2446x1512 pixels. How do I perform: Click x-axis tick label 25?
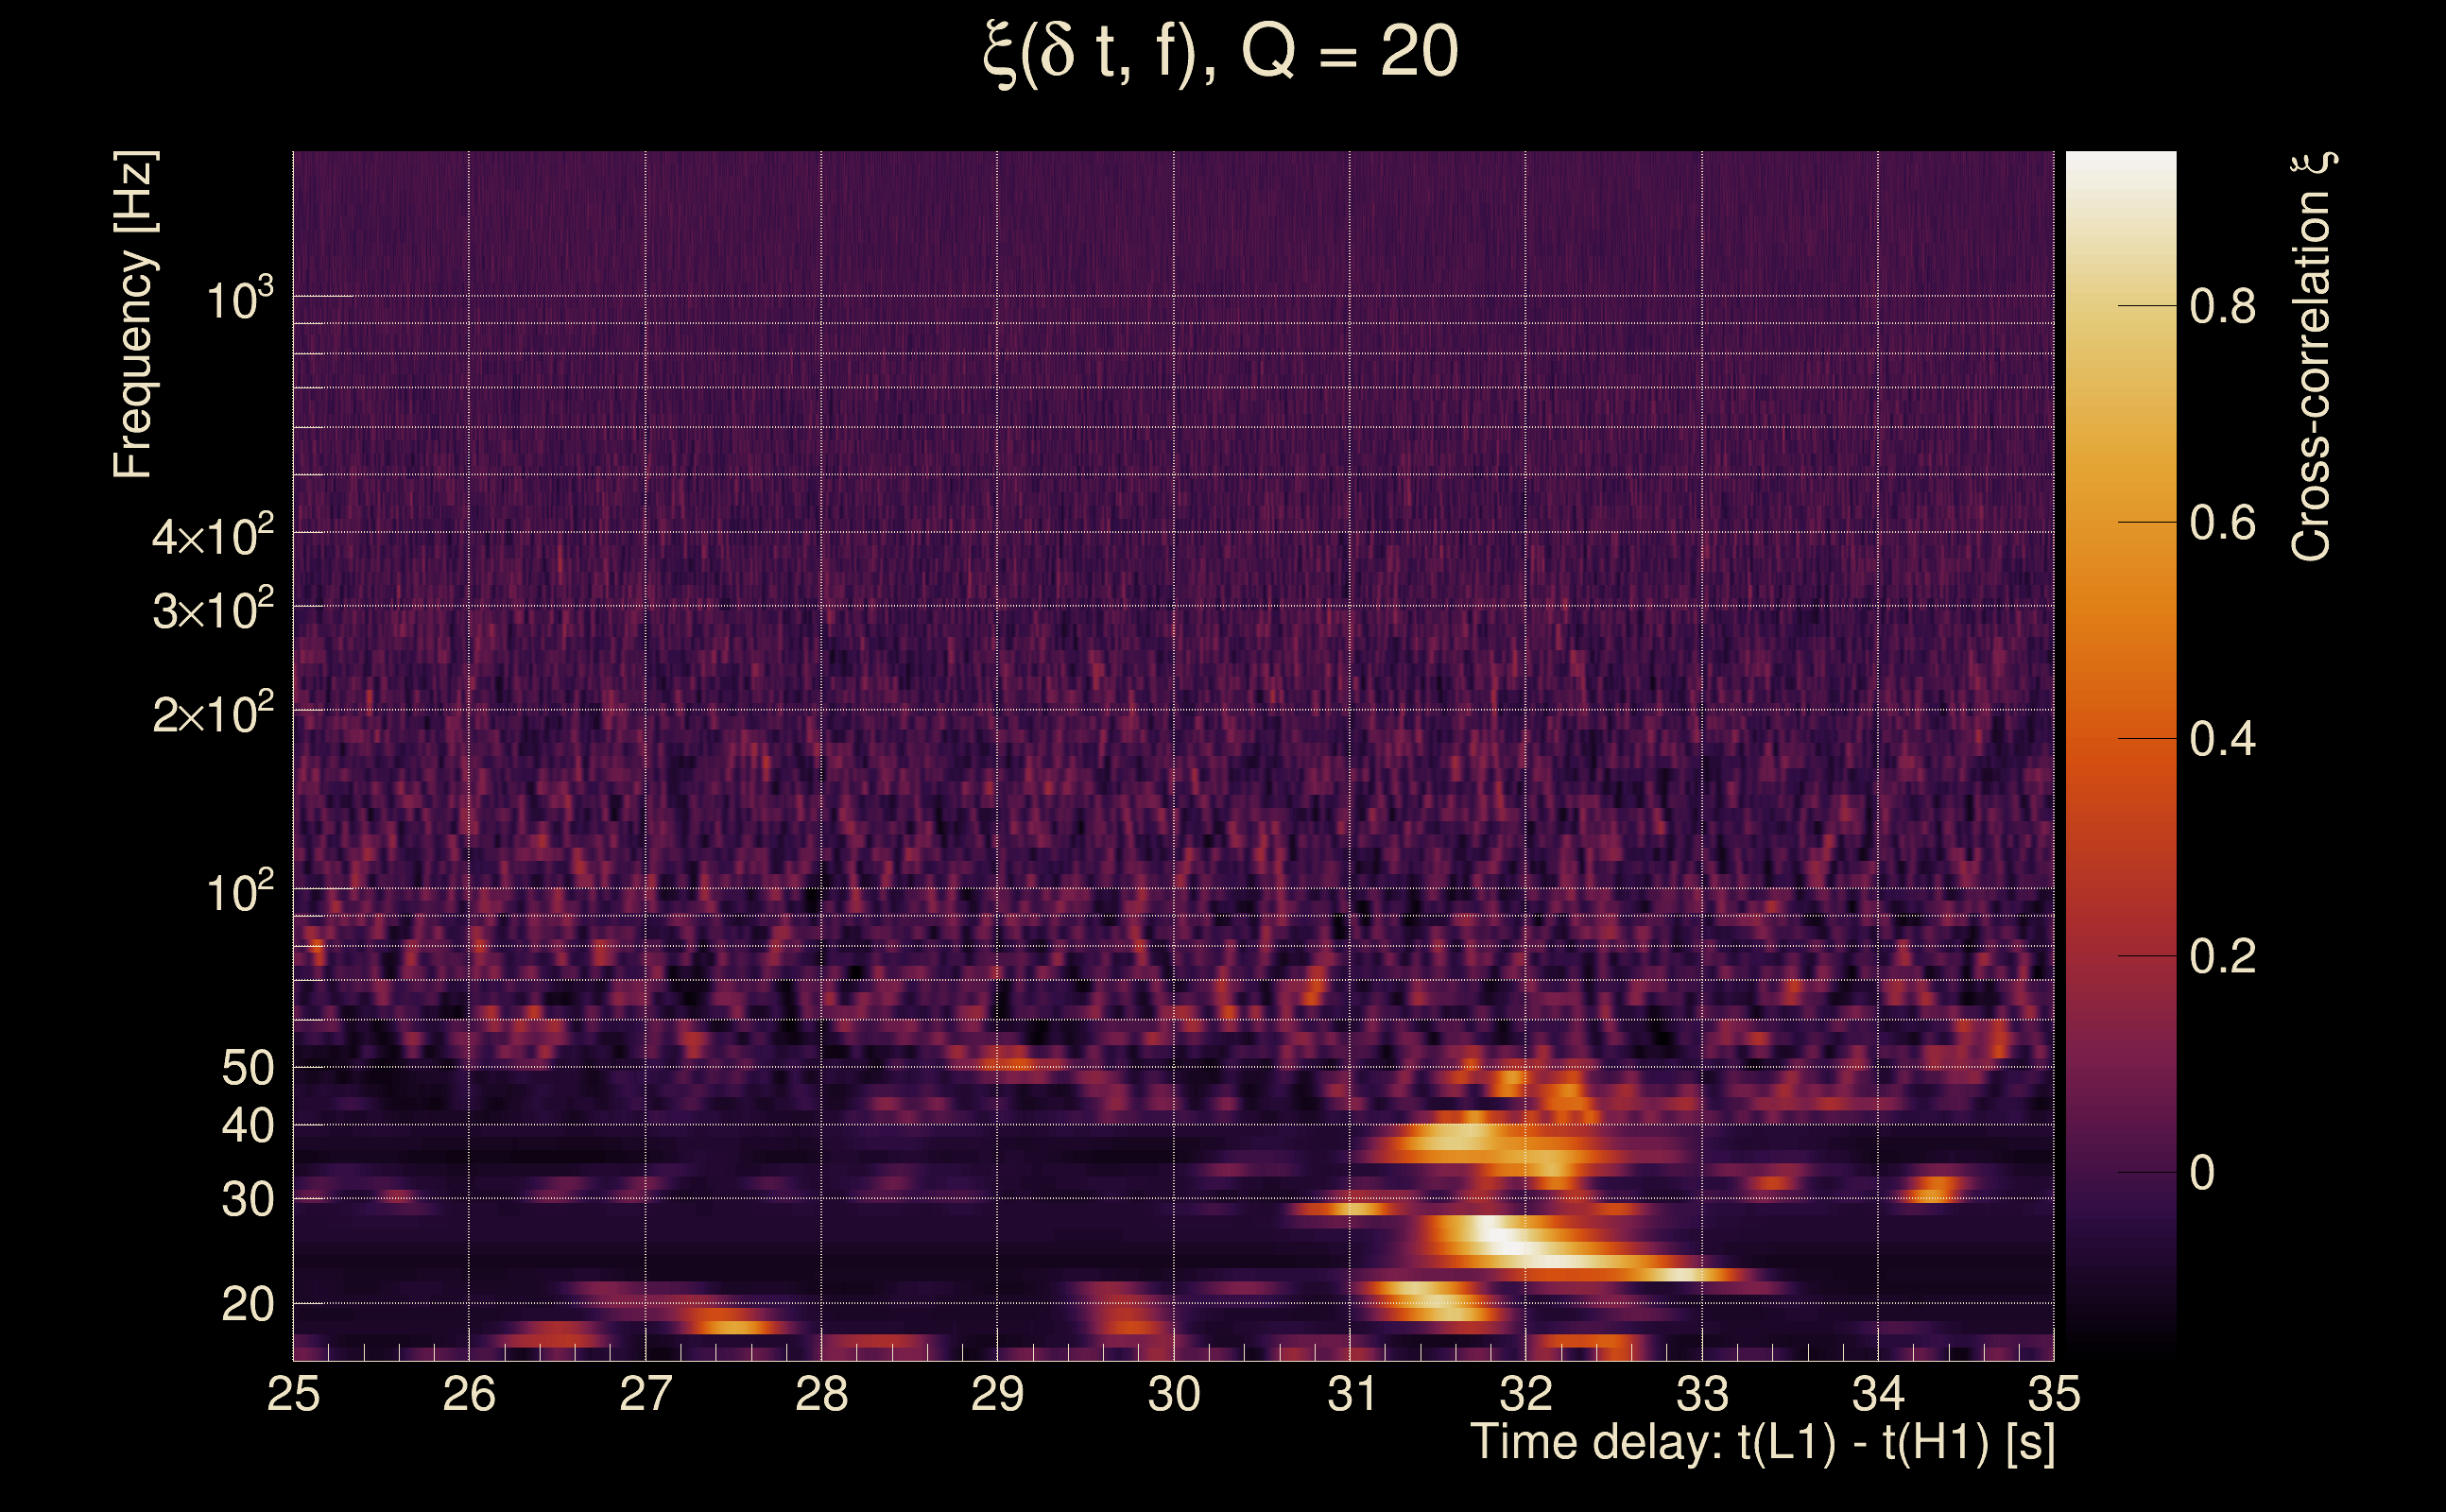(294, 1394)
